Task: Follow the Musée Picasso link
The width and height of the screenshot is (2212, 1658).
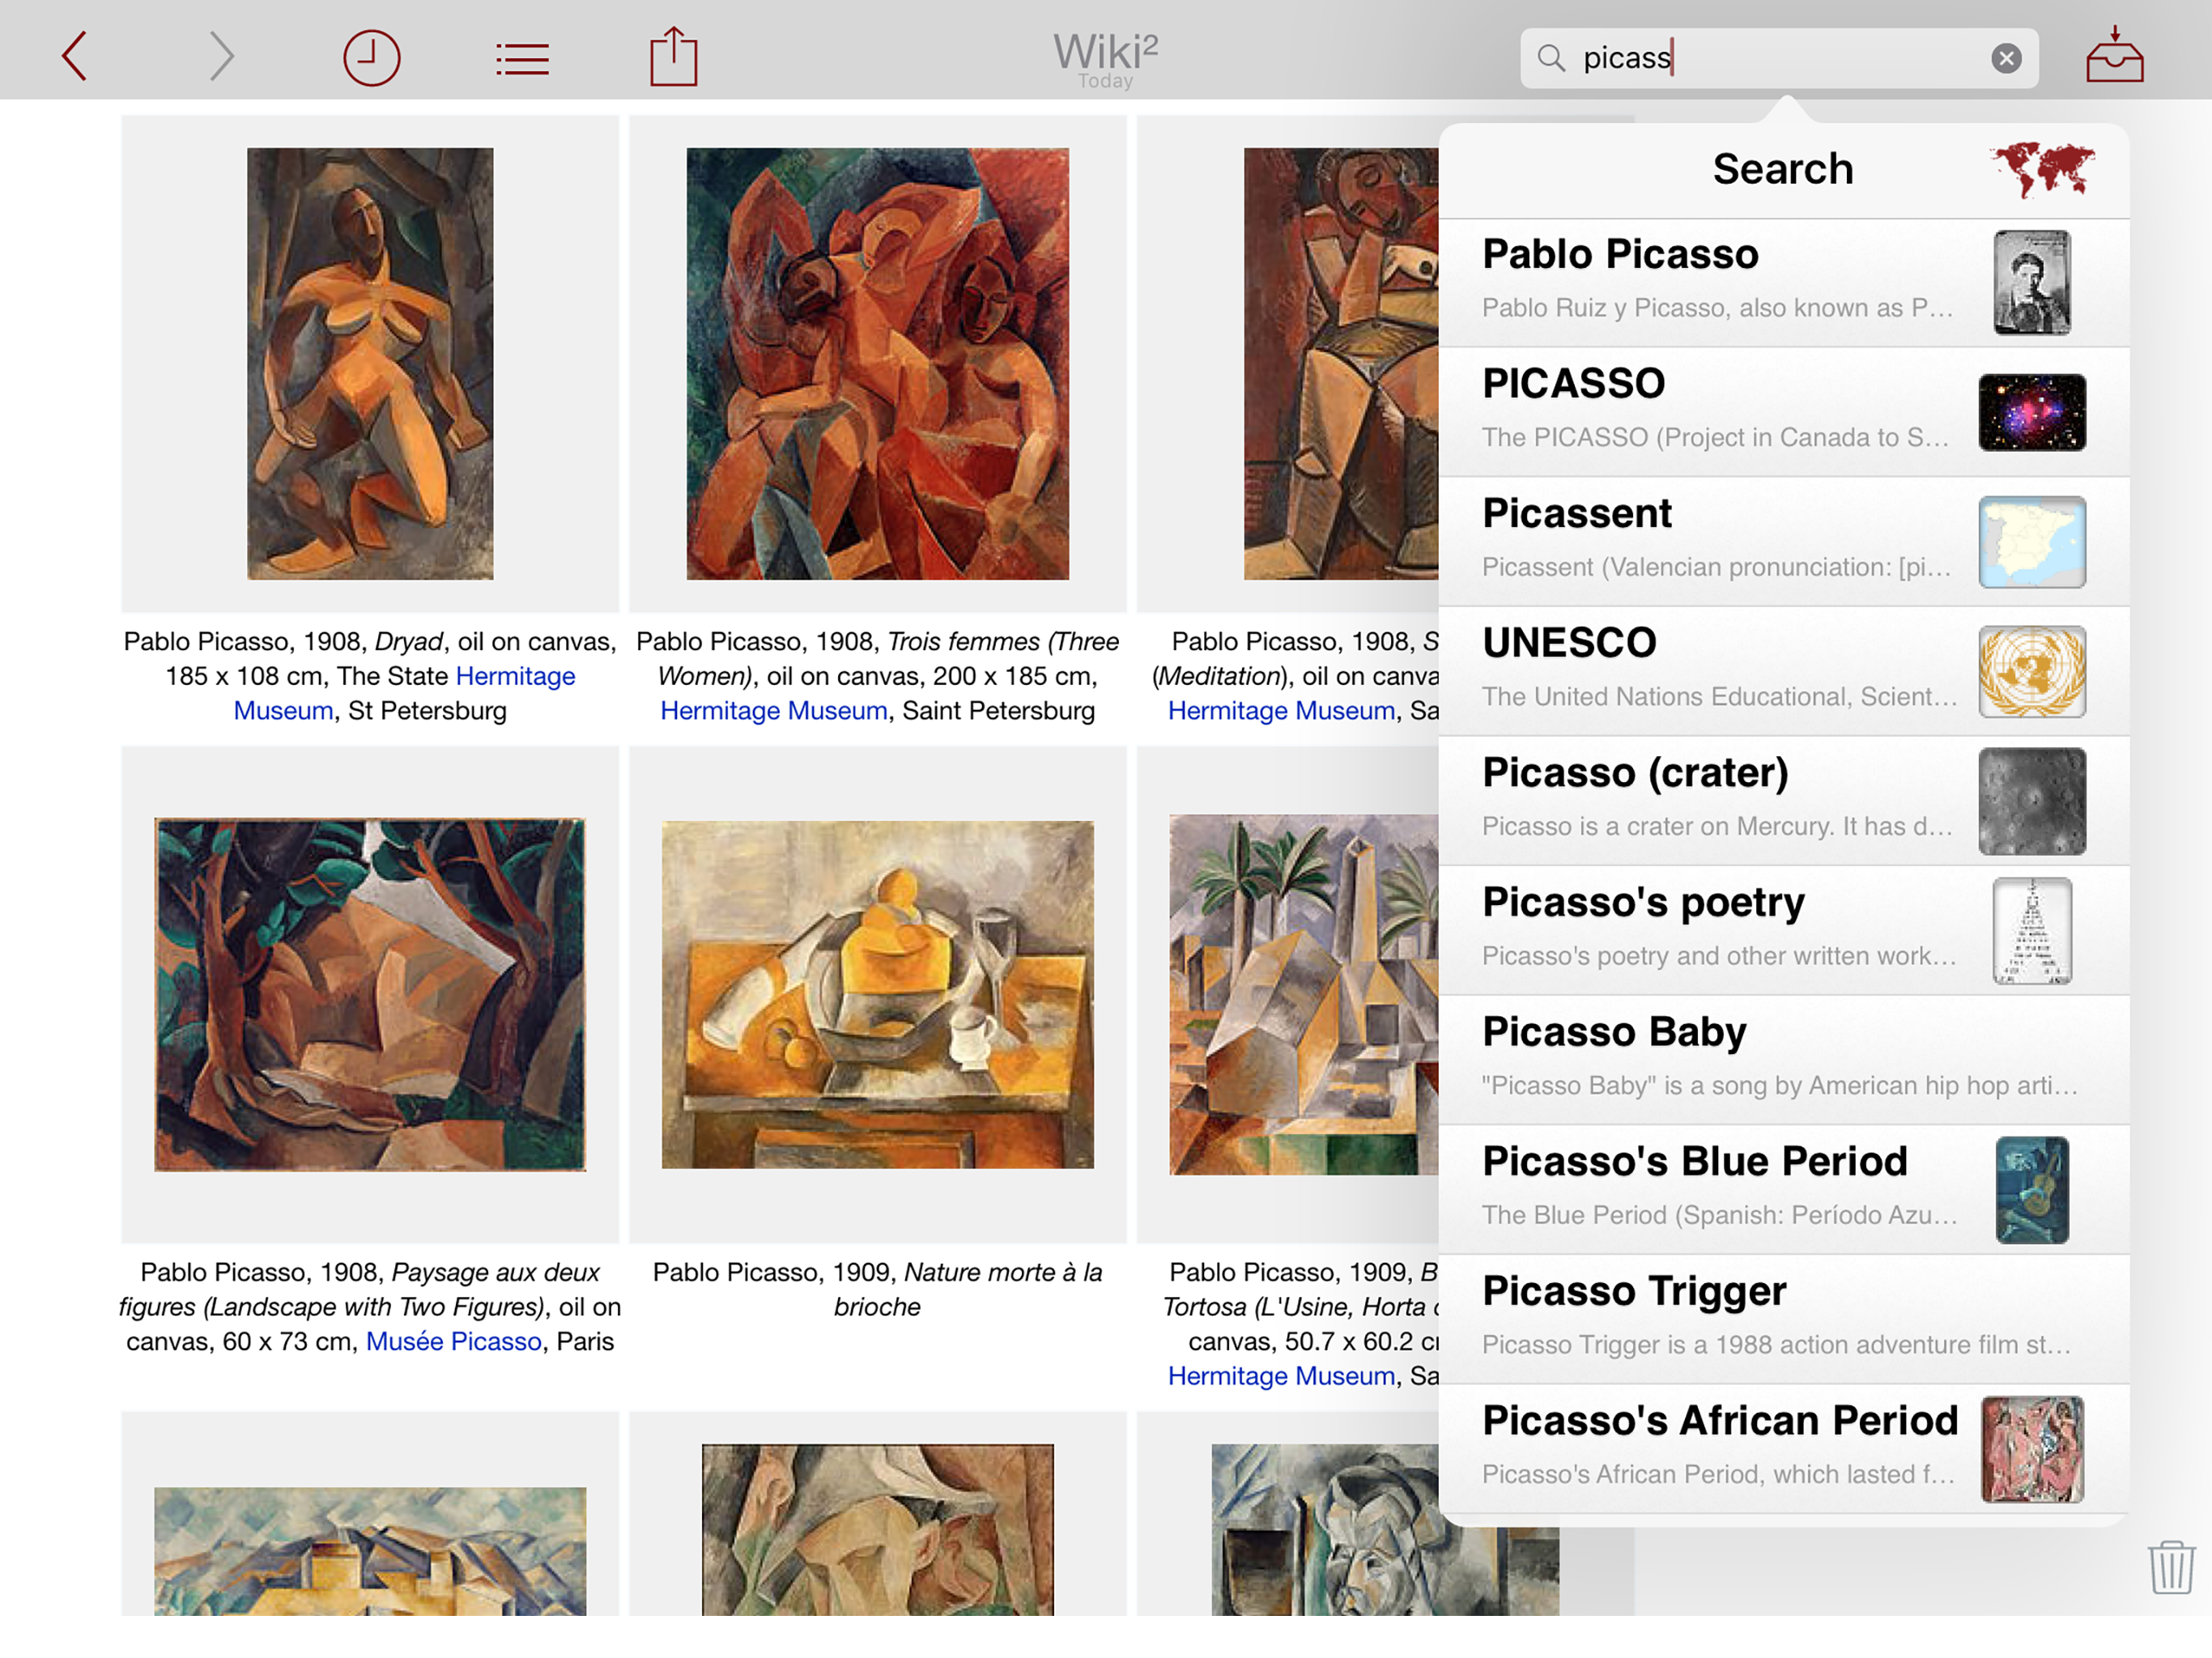Action: coord(453,1342)
